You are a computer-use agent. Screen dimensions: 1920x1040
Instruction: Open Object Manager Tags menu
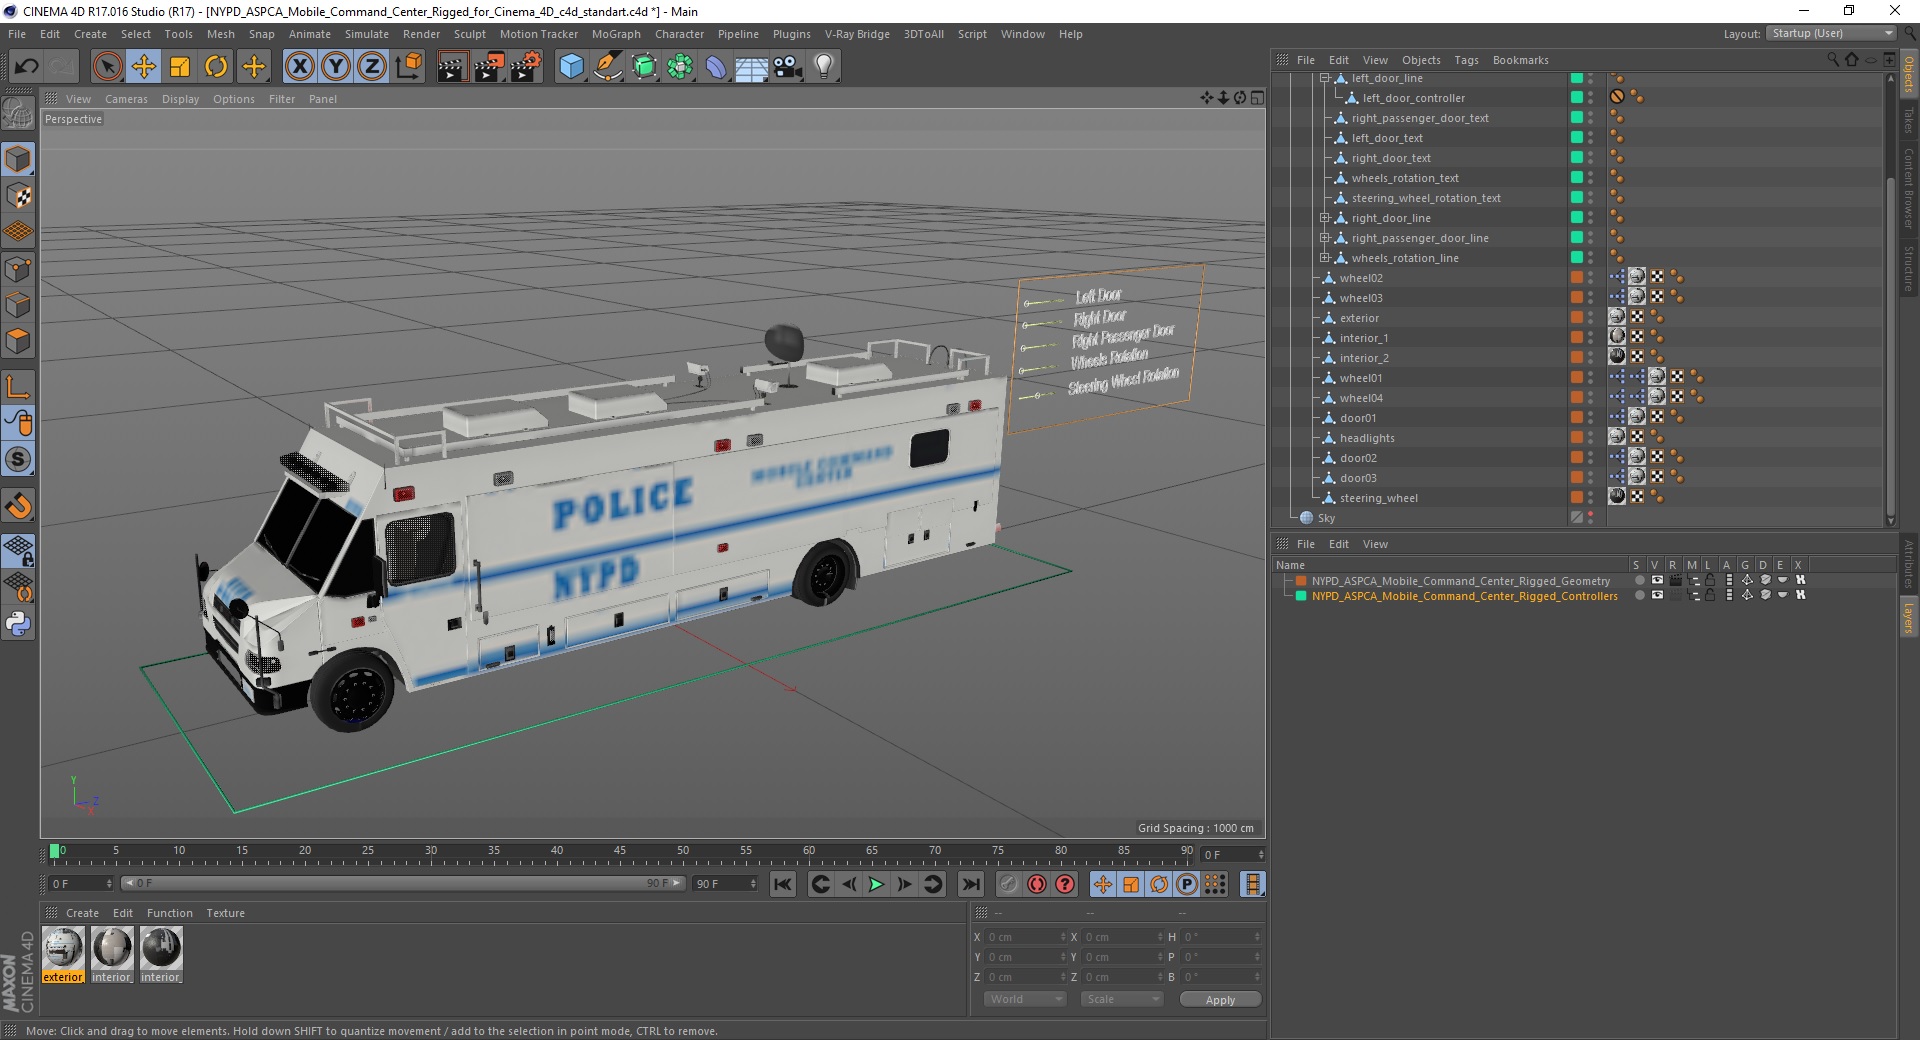pos(1466,60)
